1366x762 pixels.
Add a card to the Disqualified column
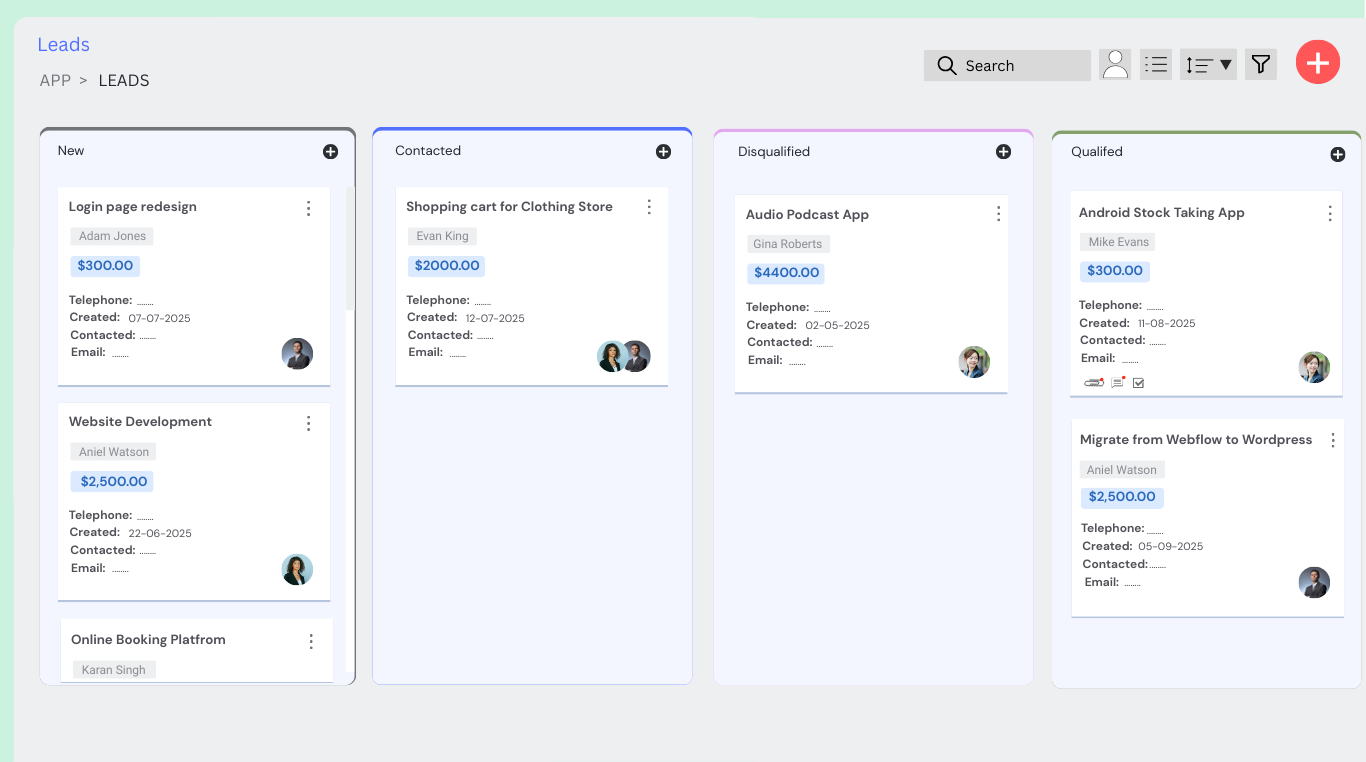(1003, 152)
